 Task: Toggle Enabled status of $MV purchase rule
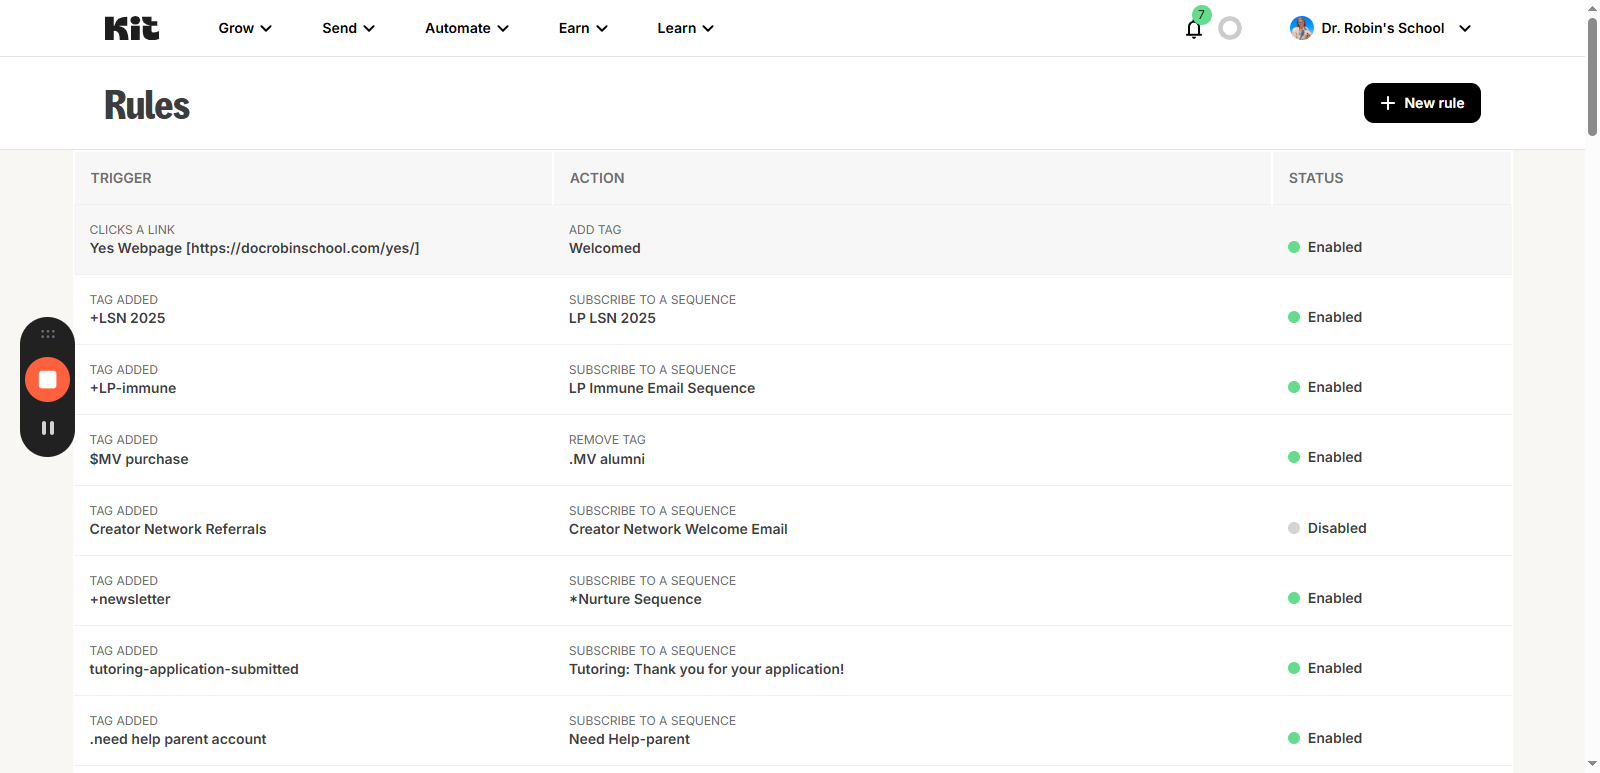click(1334, 457)
